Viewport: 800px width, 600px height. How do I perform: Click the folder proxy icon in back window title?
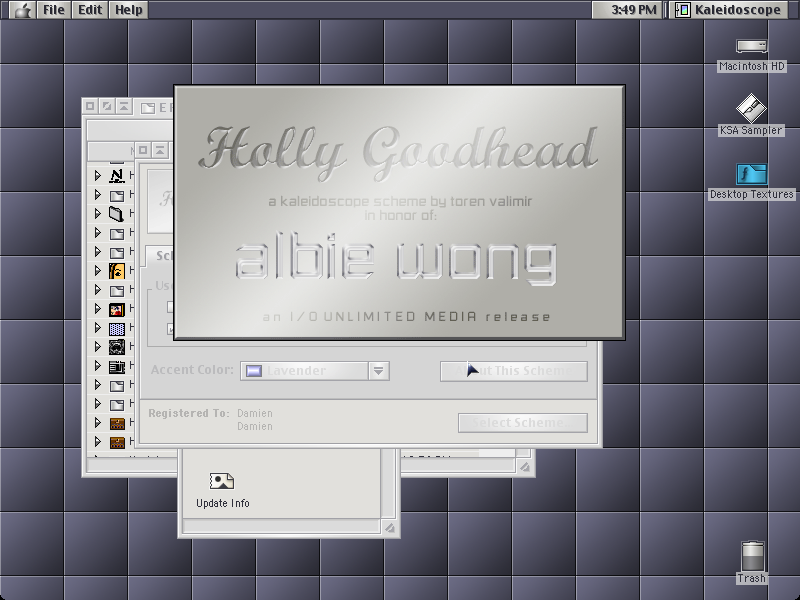click(x=148, y=108)
